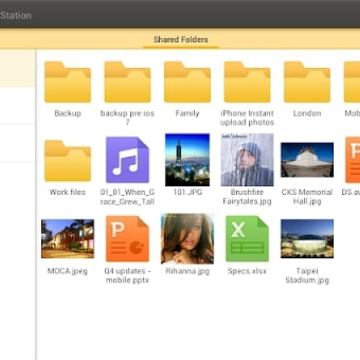The height and width of the screenshot is (360, 360).
Task: Open the Q4 updates PowerPoint file icon
Action: [127, 239]
